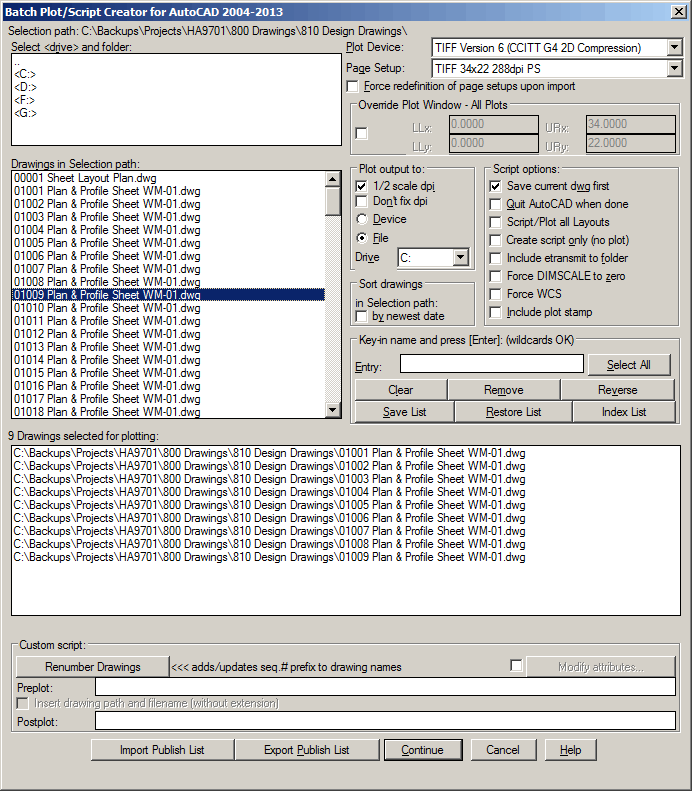Click the Continue button

[x=423, y=750]
